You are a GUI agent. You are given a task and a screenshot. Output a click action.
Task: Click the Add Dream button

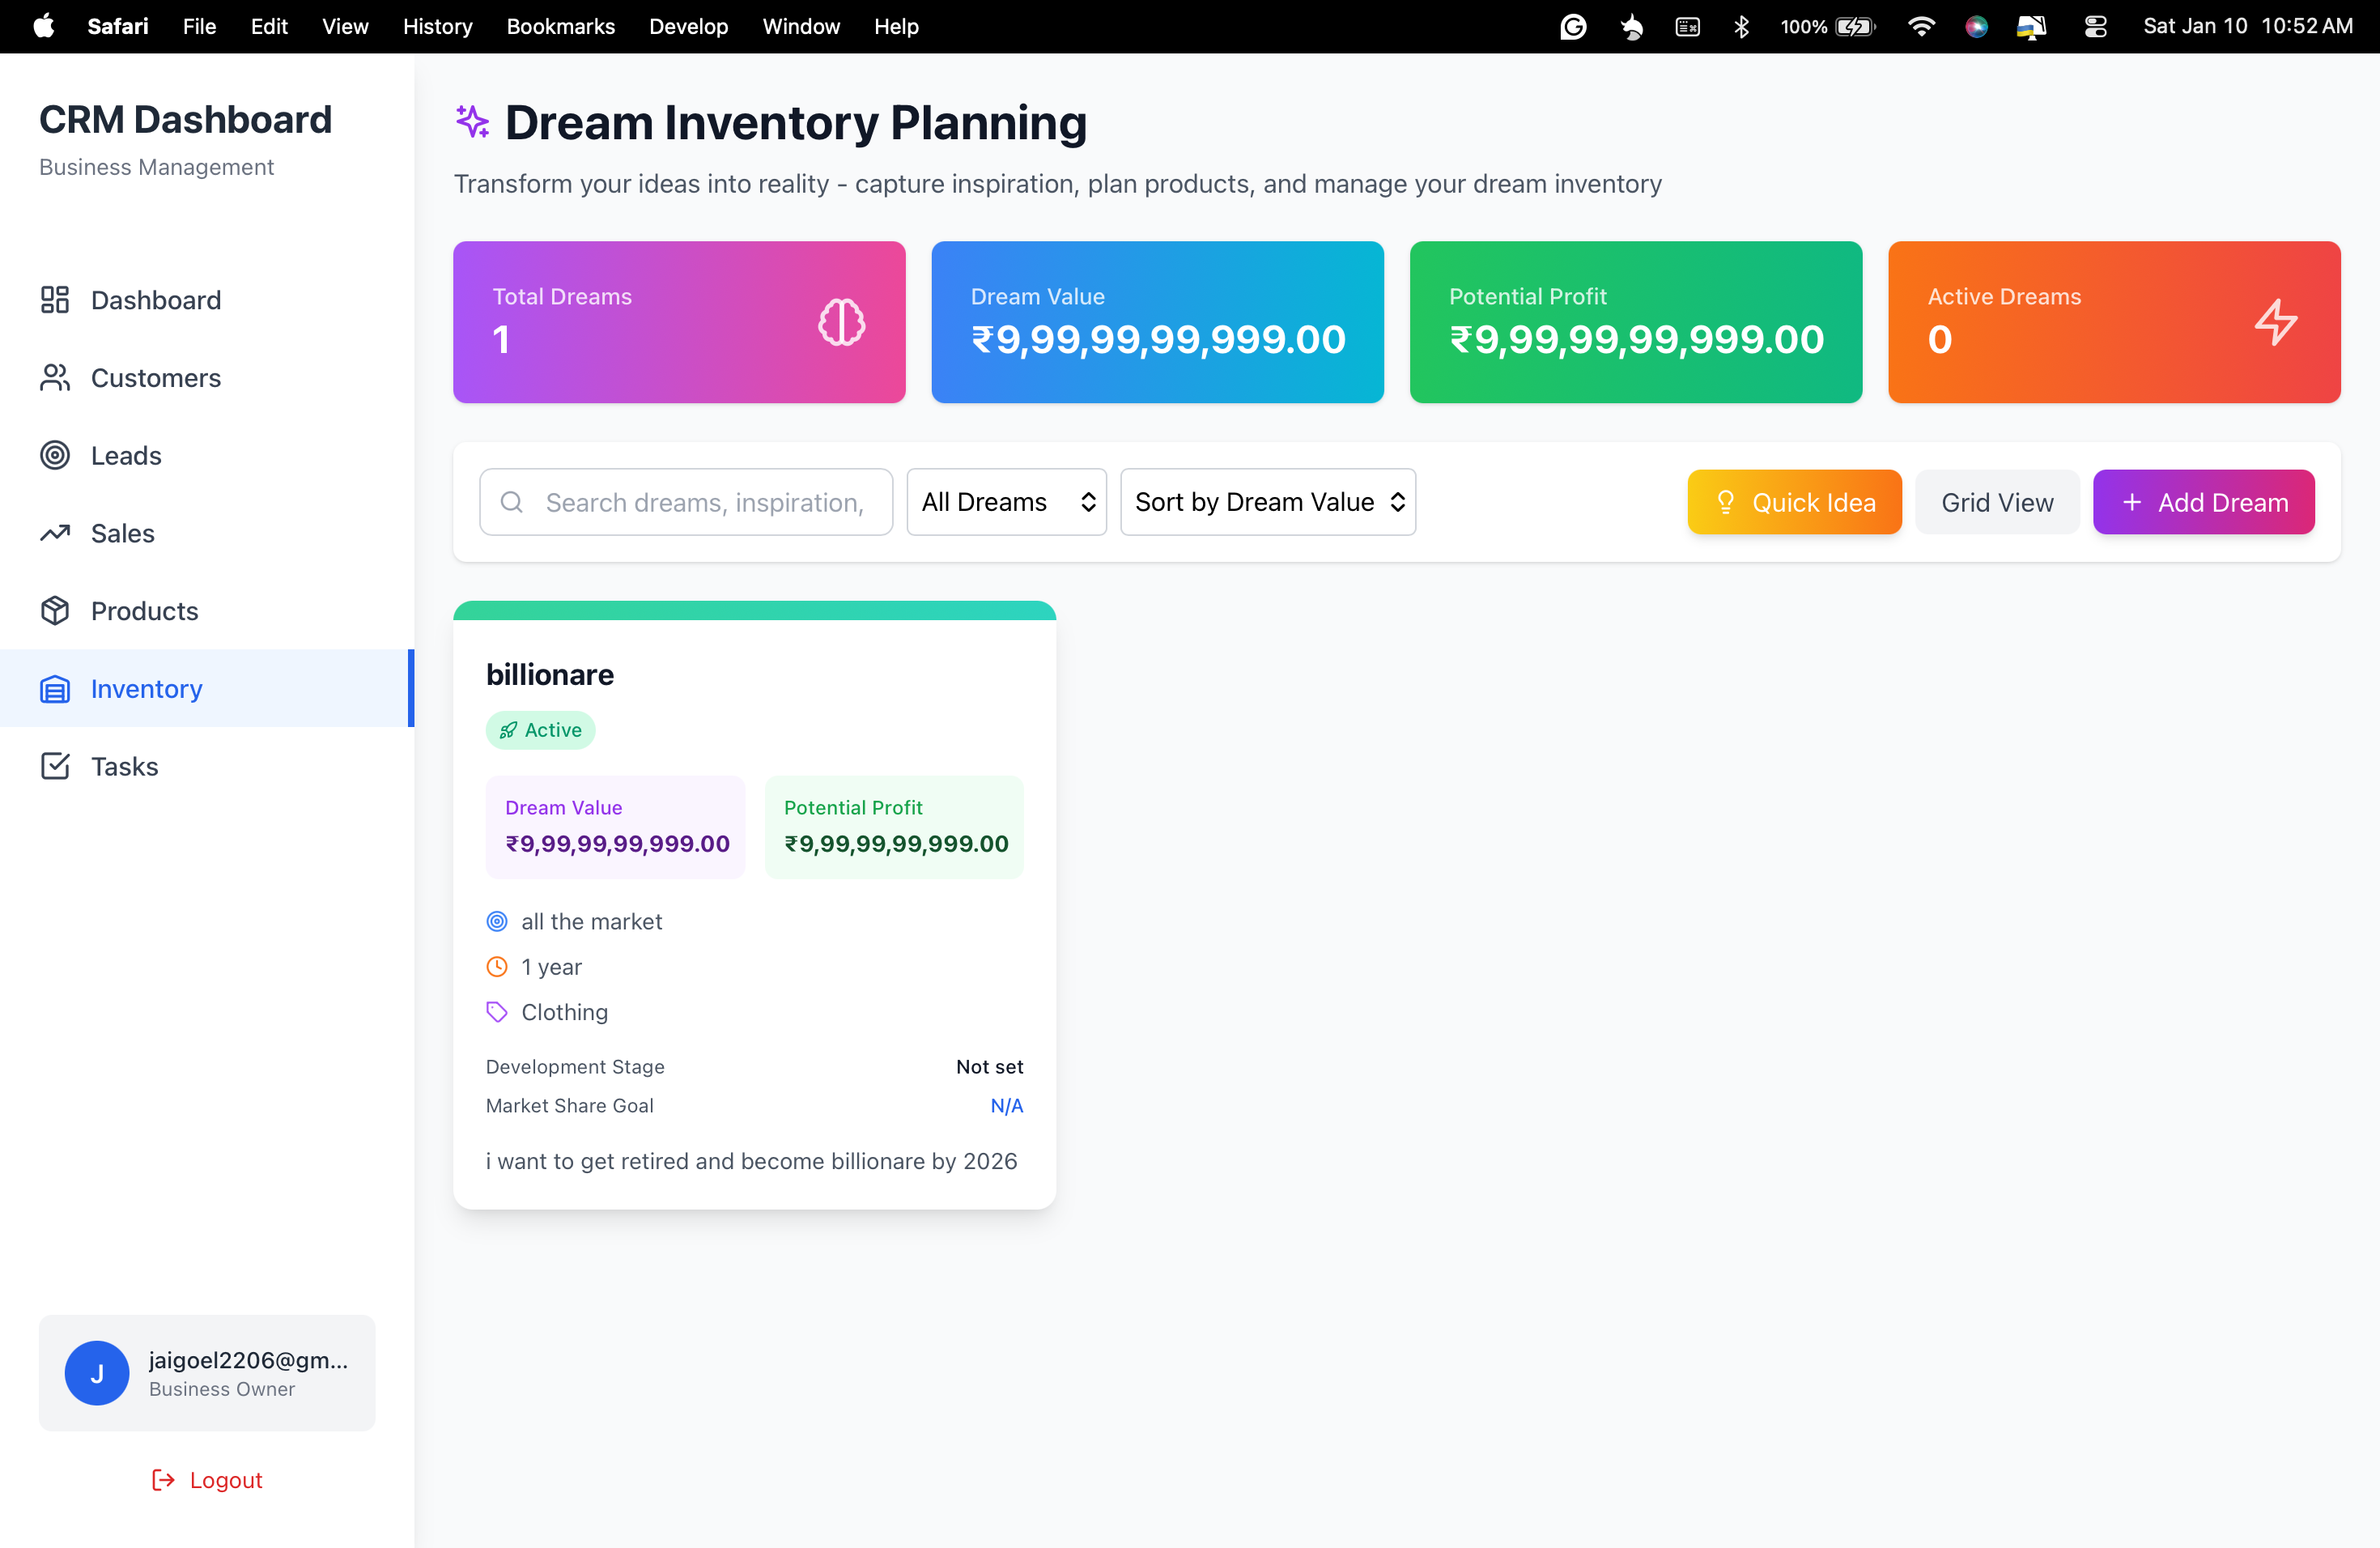pos(2204,501)
